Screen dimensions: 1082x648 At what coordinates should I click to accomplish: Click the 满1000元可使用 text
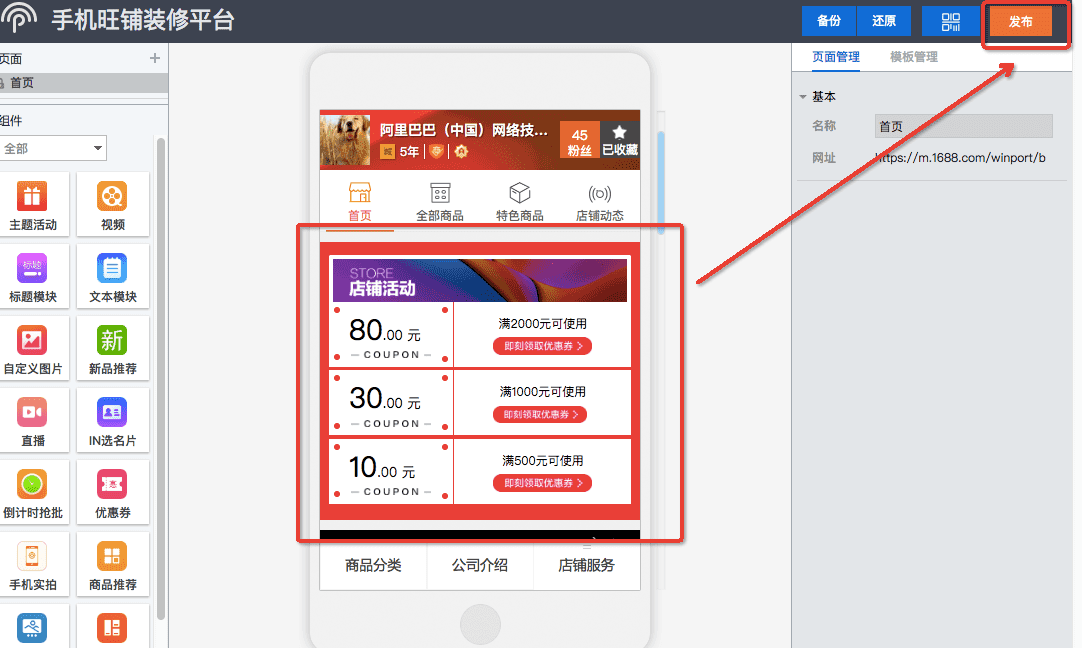(x=542, y=392)
